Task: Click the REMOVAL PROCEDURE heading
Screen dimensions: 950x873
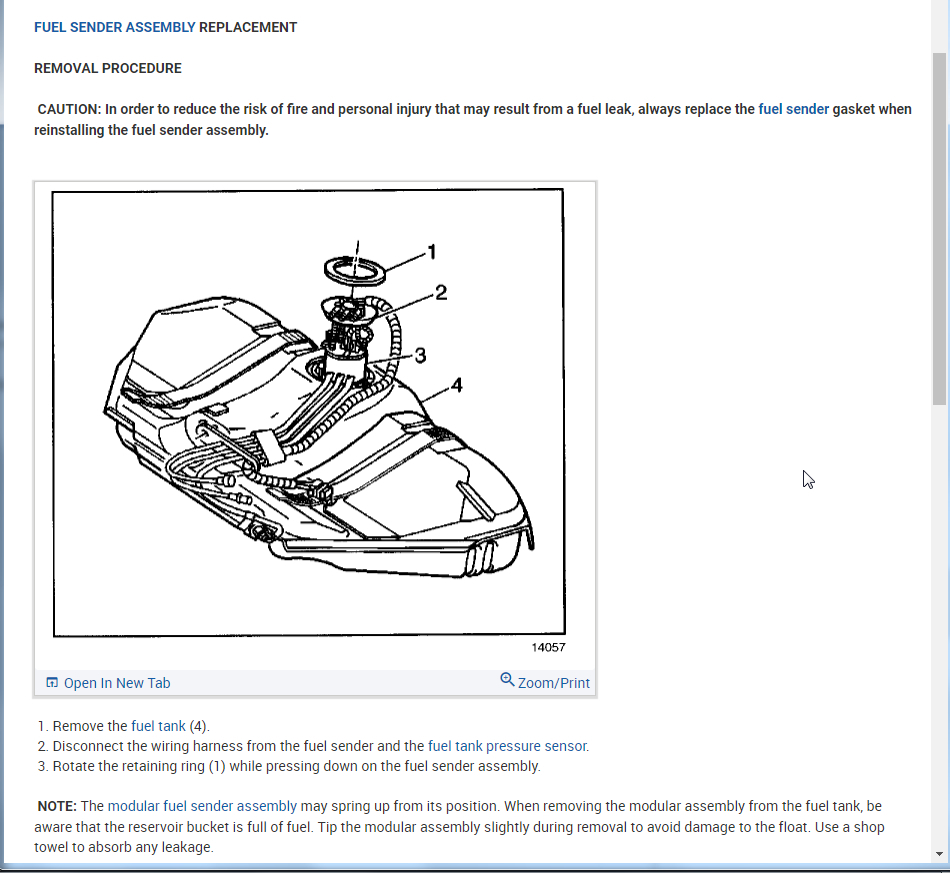Action: pos(108,68)
